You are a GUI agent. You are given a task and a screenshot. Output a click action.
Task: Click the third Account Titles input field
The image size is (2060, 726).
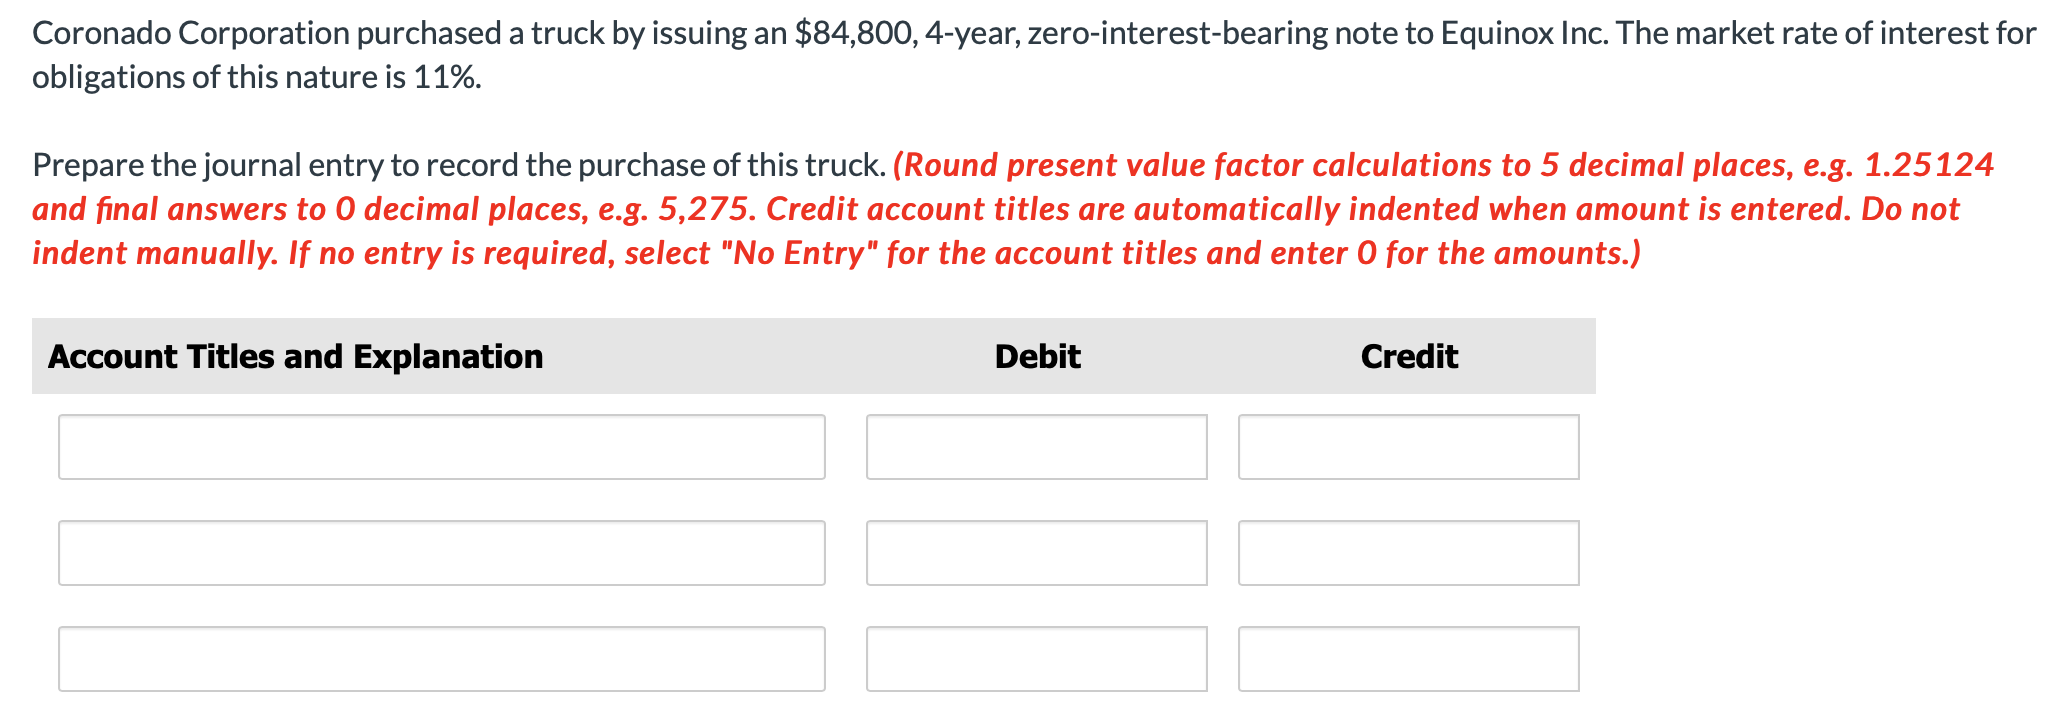click(x=440, y=657)
